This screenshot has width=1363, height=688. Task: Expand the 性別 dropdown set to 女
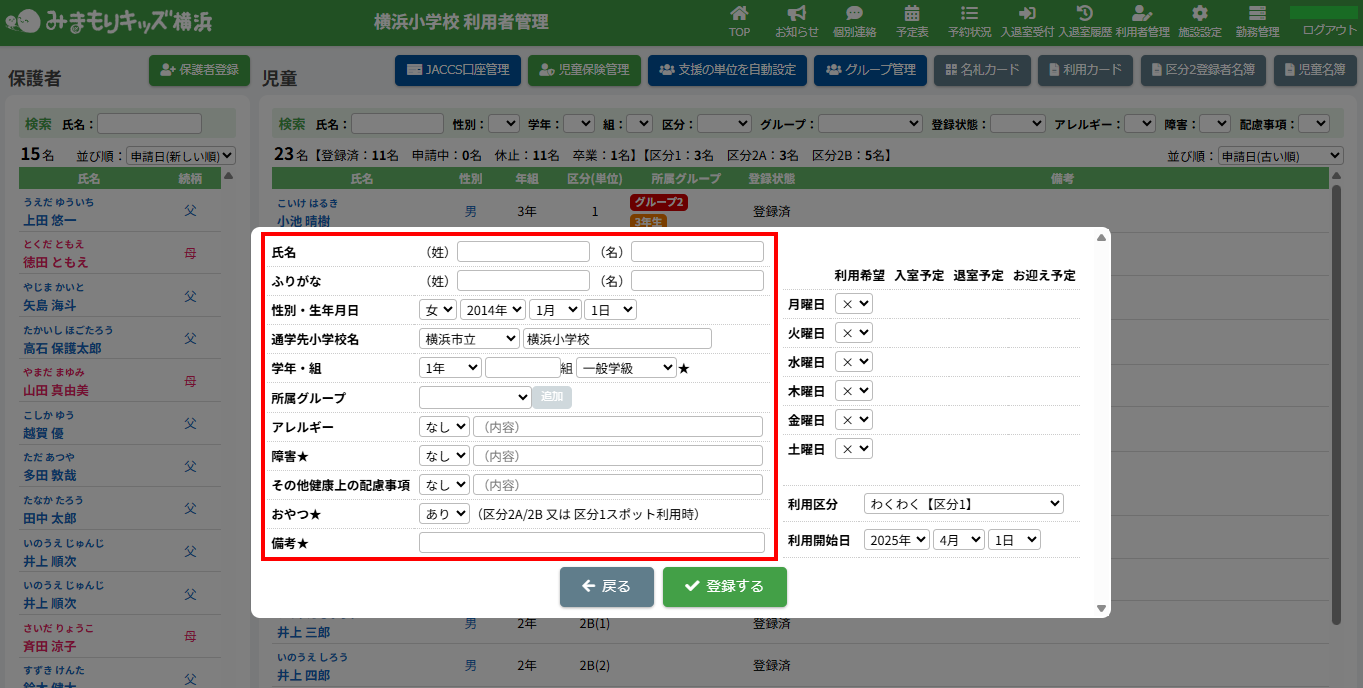click(x=437, y=310)
